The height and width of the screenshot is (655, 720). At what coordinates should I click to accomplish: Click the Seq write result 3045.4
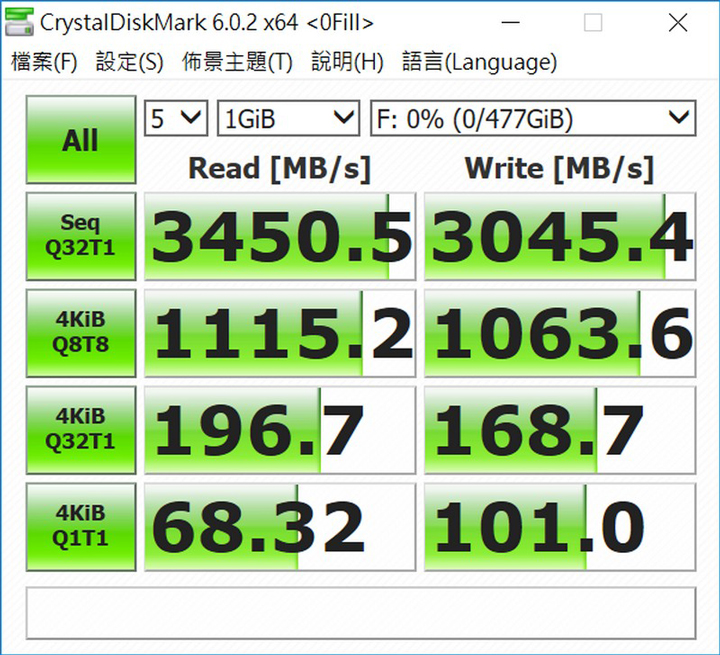(560, 236)
